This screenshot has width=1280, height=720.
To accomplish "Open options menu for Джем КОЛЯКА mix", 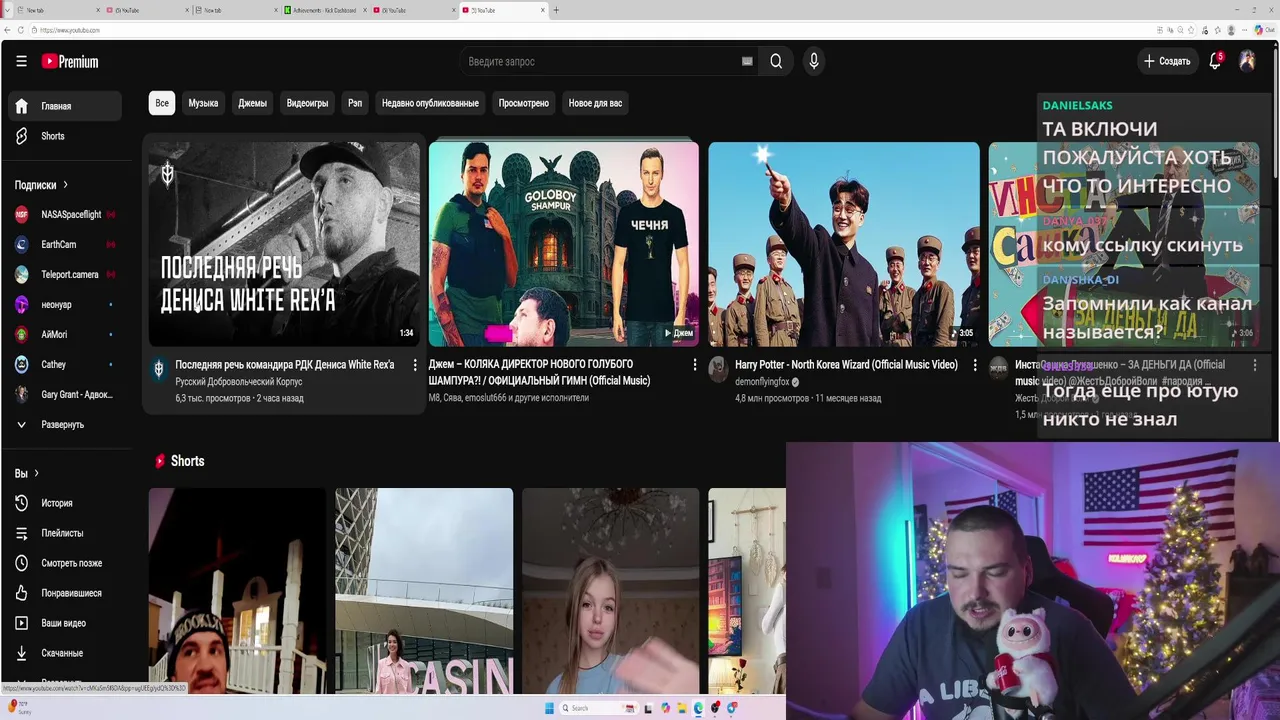I will tap(694, 365).
